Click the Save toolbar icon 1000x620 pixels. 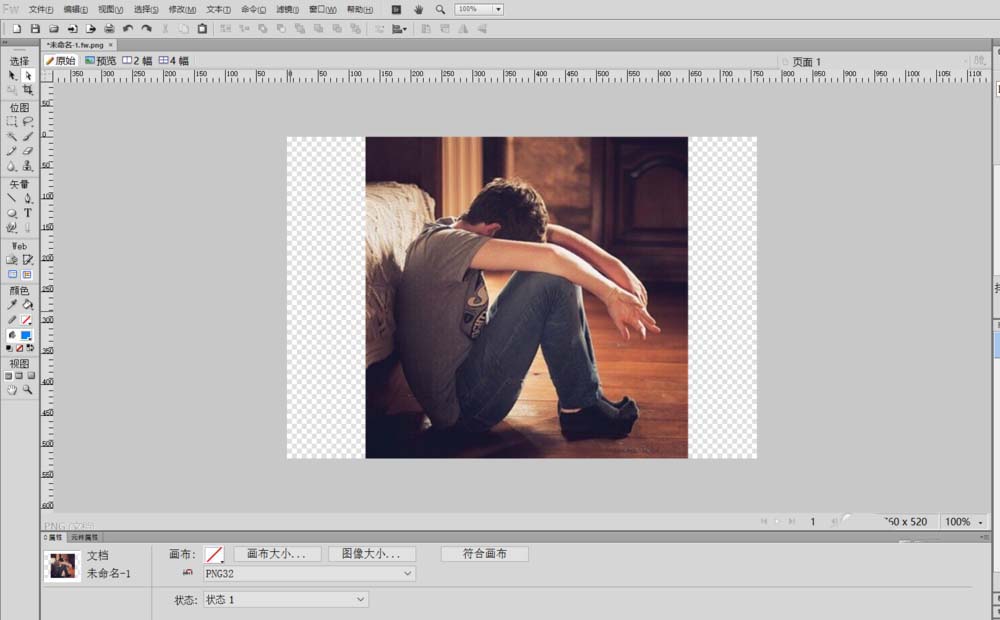[35, 29]
